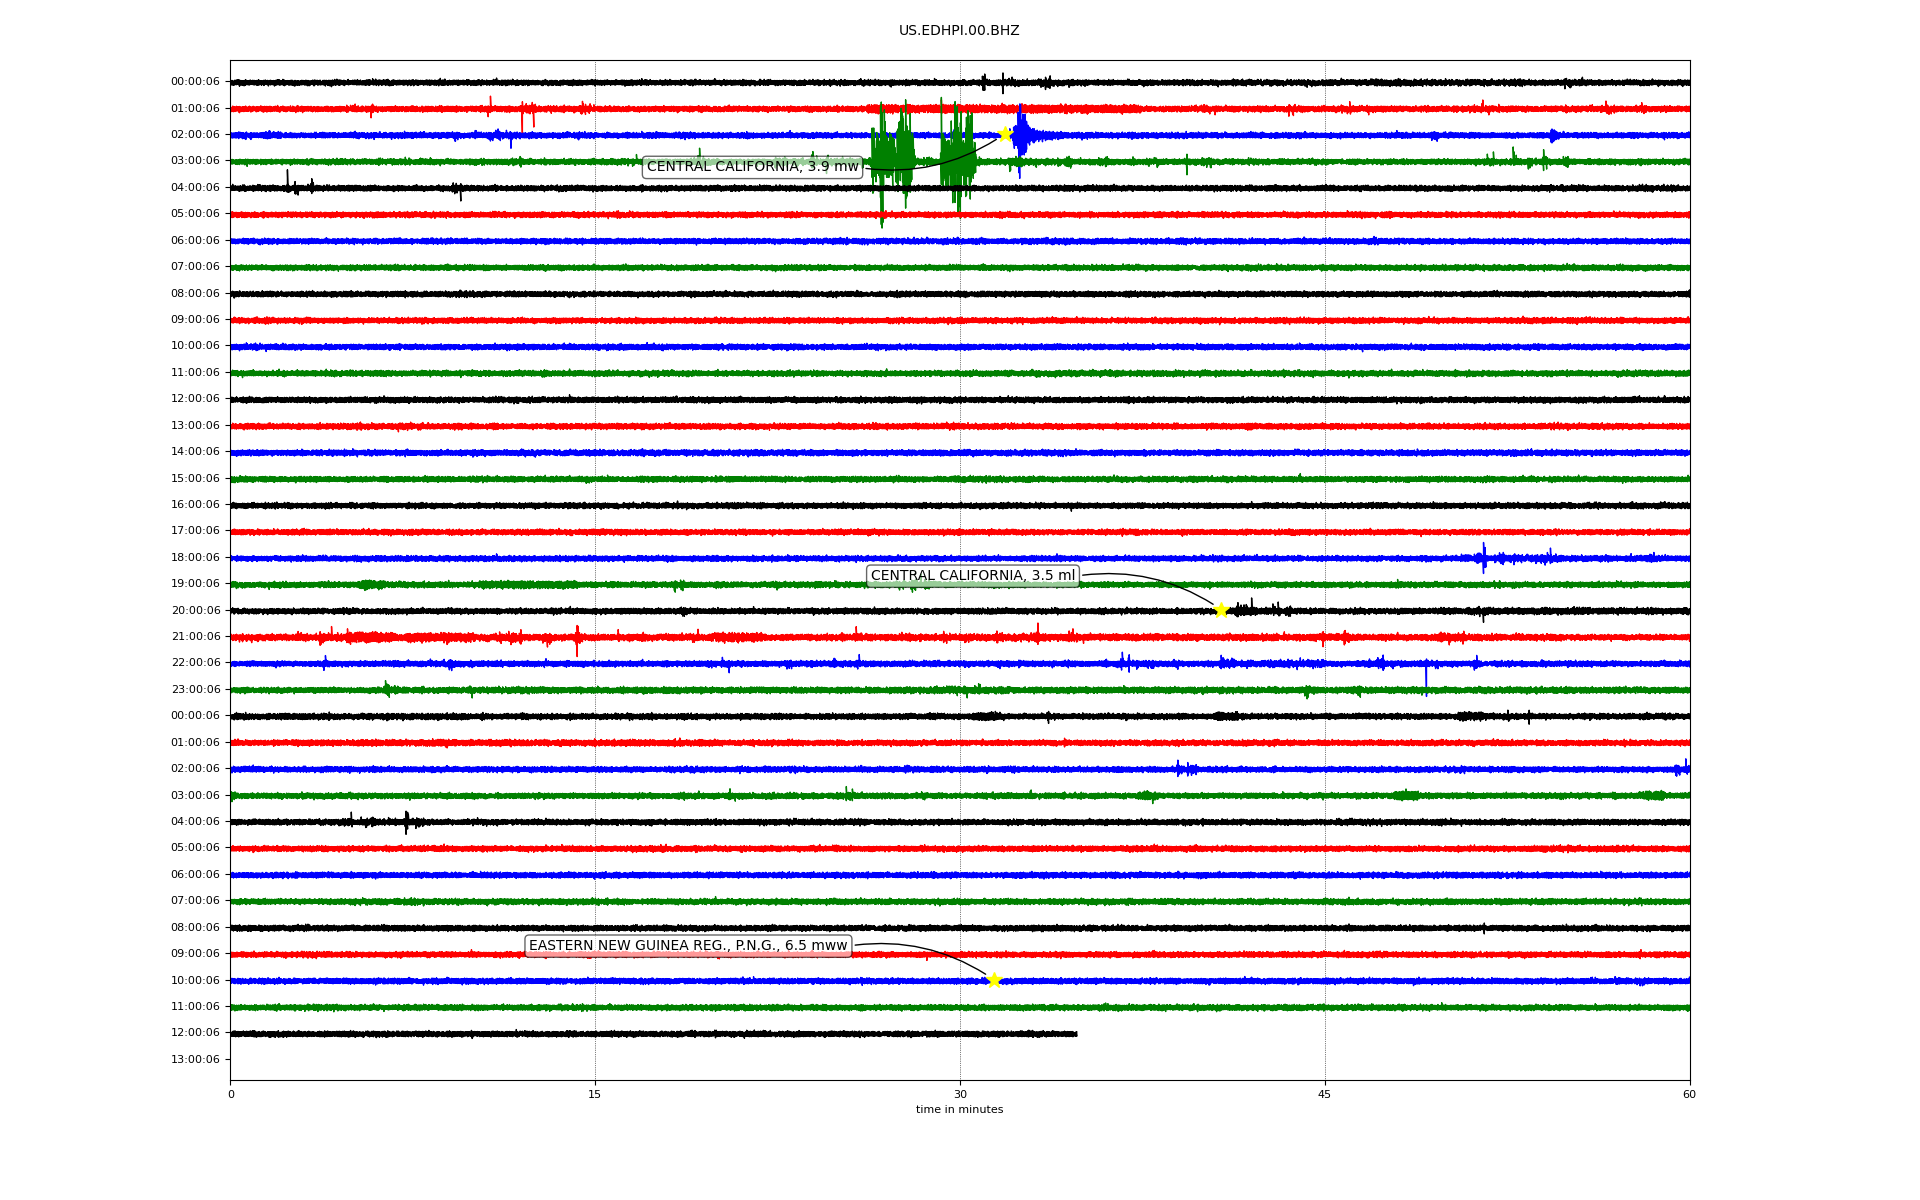Click the first 00:00:06 row label

(x=195, y=82)
